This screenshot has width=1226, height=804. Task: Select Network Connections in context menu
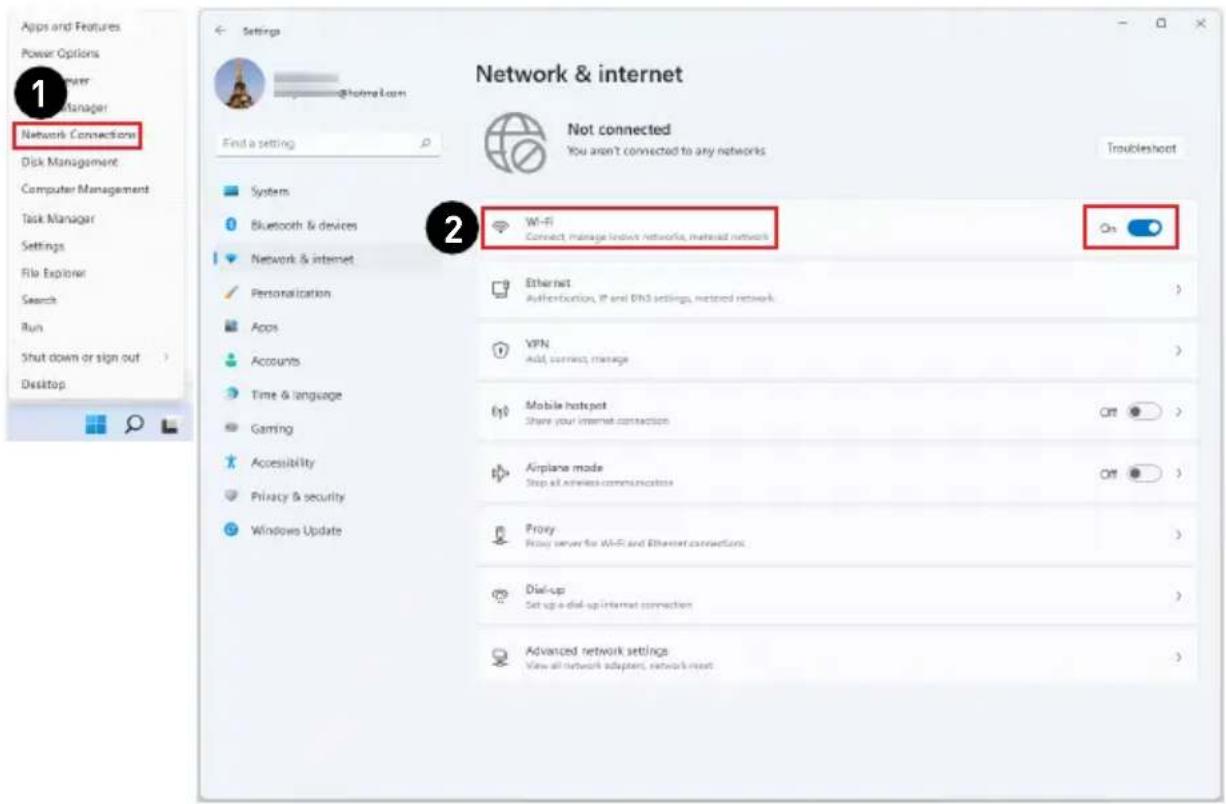[x=78, y=134]
